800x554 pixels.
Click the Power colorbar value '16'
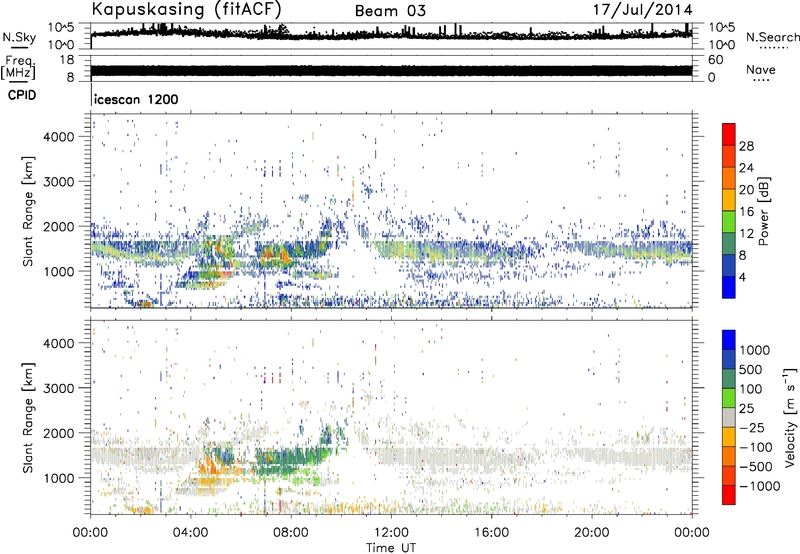coord(746,212)
